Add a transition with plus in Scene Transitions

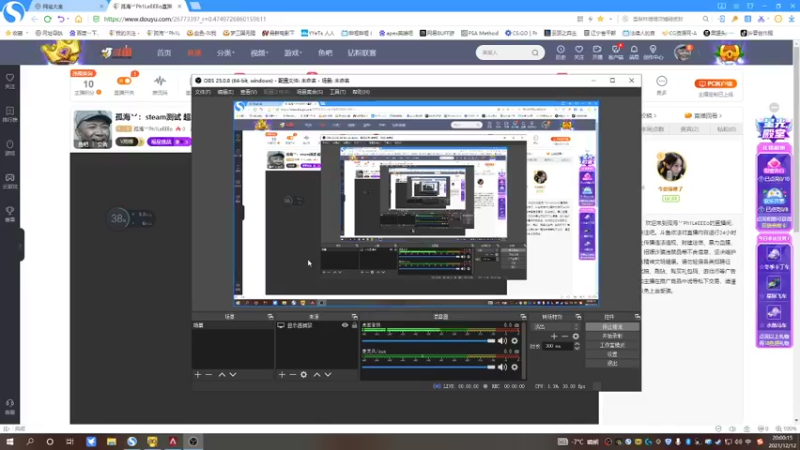(x=554, y=336)
